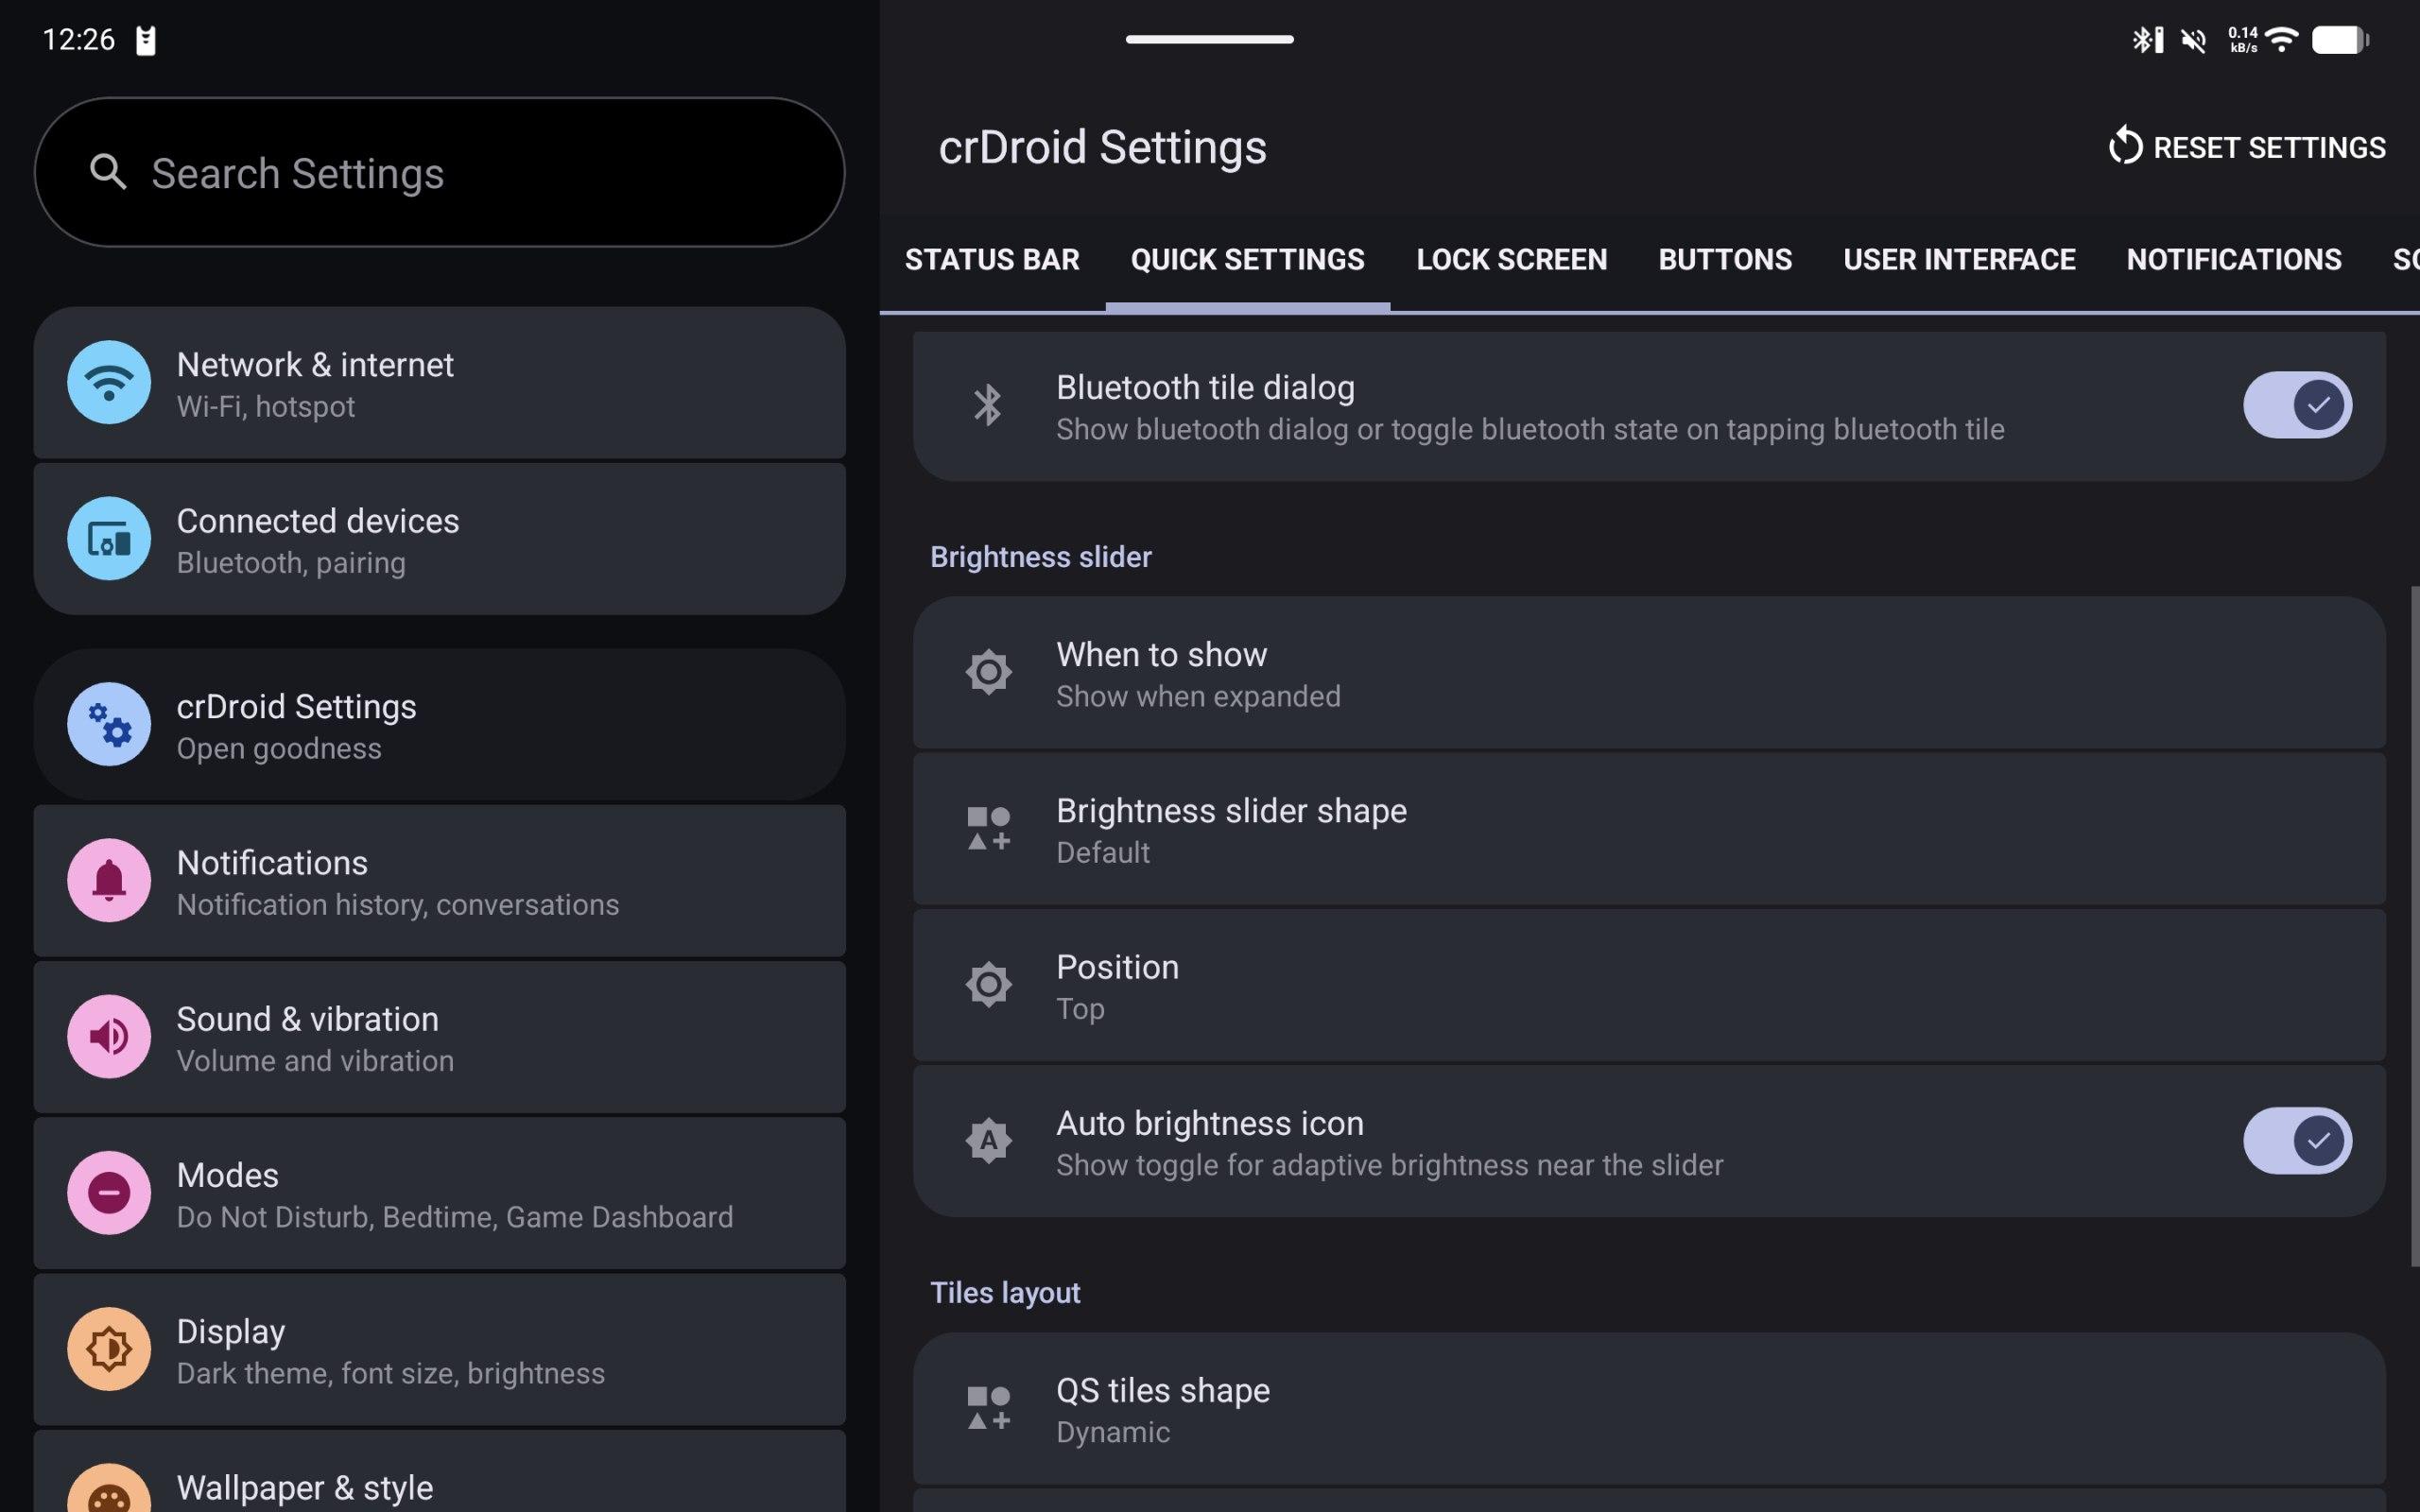Viewport: 2420px width, 1512px height.
Task: Open the User Interface tab
Action: tap(1958, 260)
